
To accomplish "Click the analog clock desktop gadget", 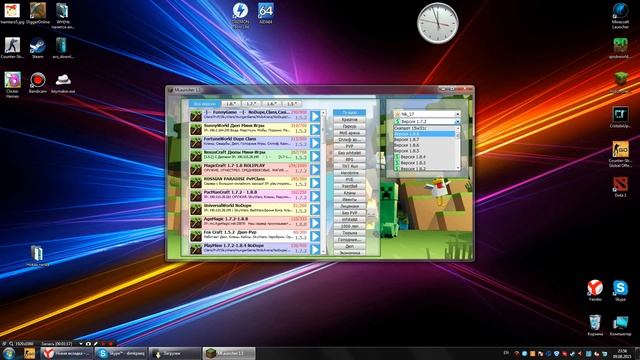I will (x=438, y=23).
